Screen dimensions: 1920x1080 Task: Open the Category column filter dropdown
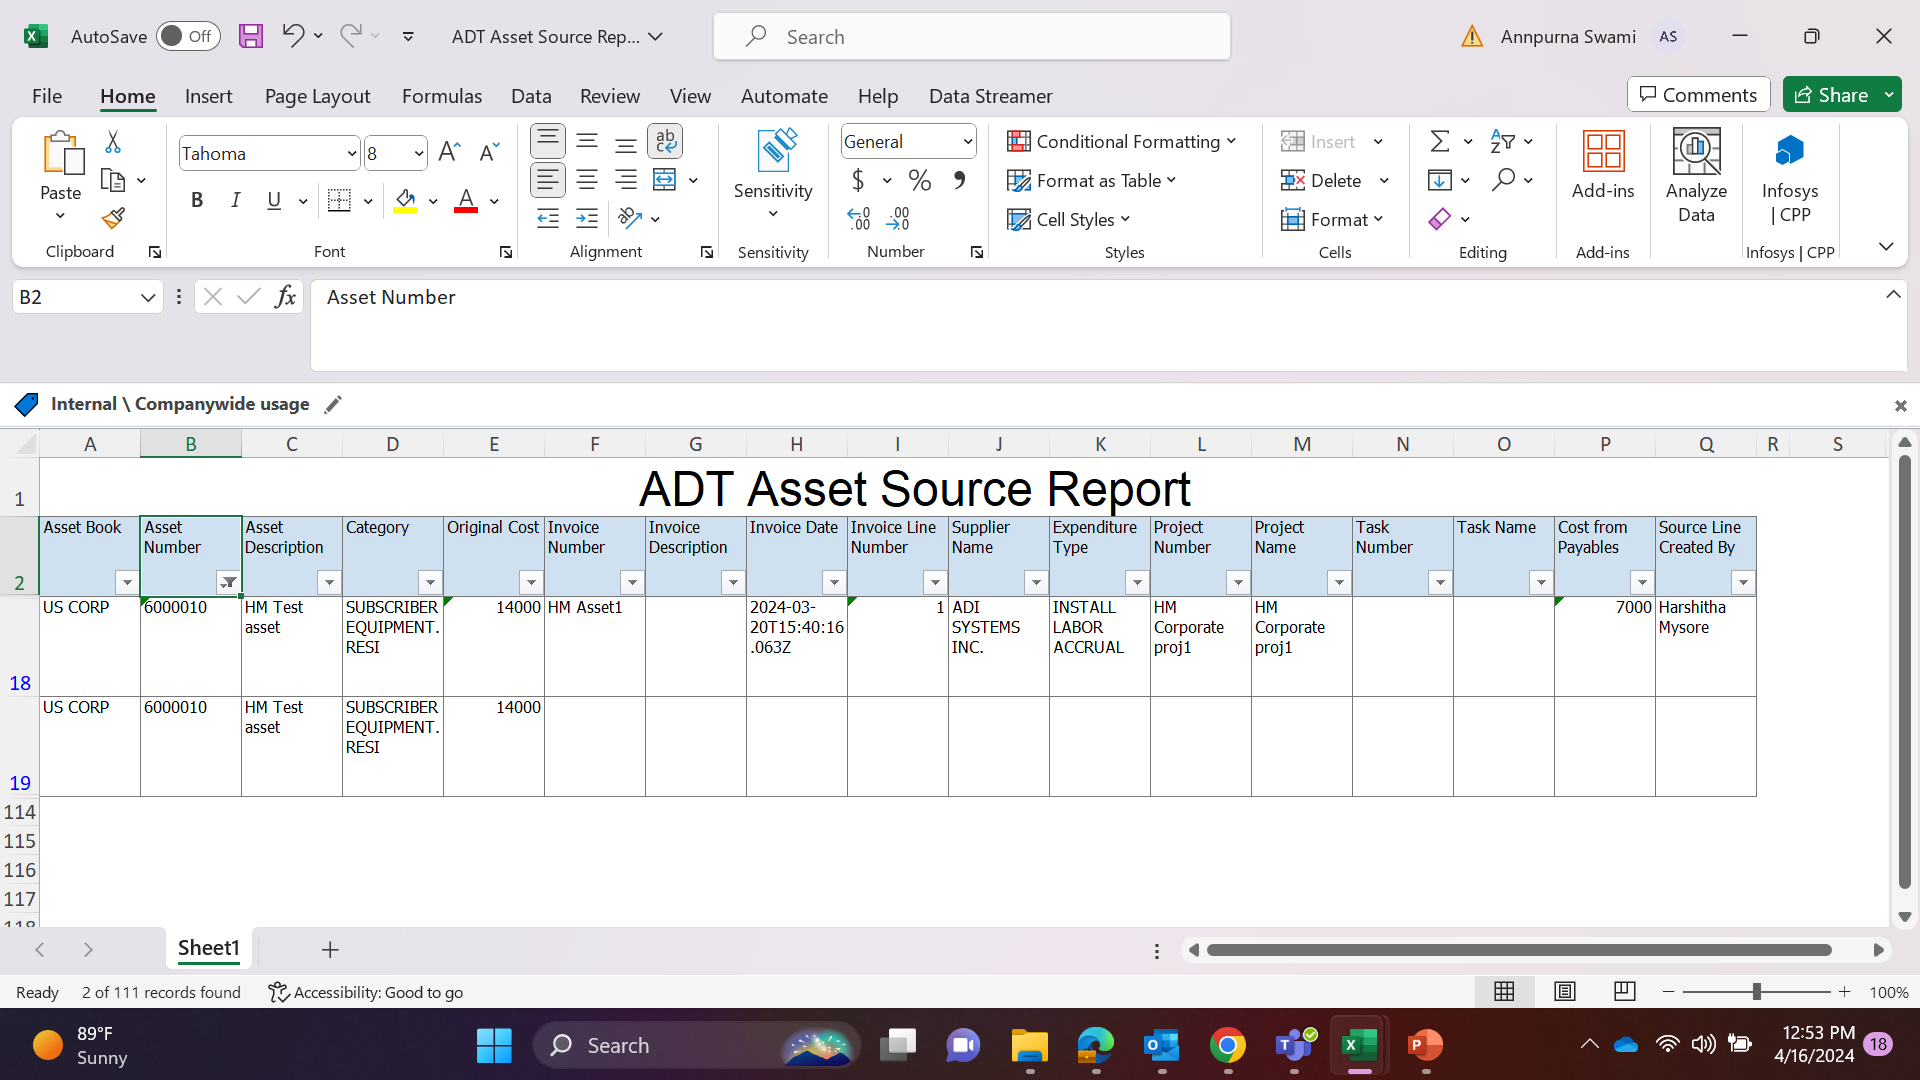coord(430,582)
